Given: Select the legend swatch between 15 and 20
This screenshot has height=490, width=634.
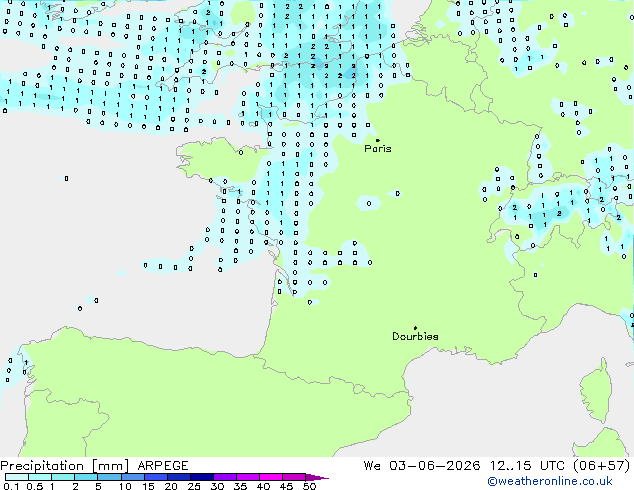Looking at the screenshot, I should click(x=155, y=477).
